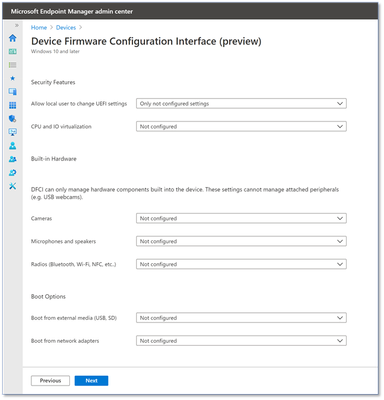
Task: Open the Dashboard sidebar icon
Action: coord(13,51)
